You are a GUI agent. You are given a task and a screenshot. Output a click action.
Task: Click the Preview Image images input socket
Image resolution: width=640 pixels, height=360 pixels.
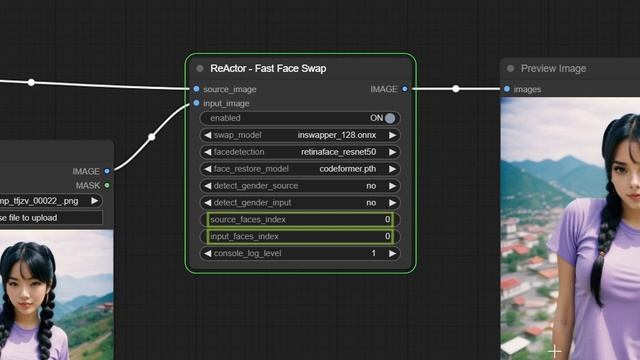tap(507, 89)
